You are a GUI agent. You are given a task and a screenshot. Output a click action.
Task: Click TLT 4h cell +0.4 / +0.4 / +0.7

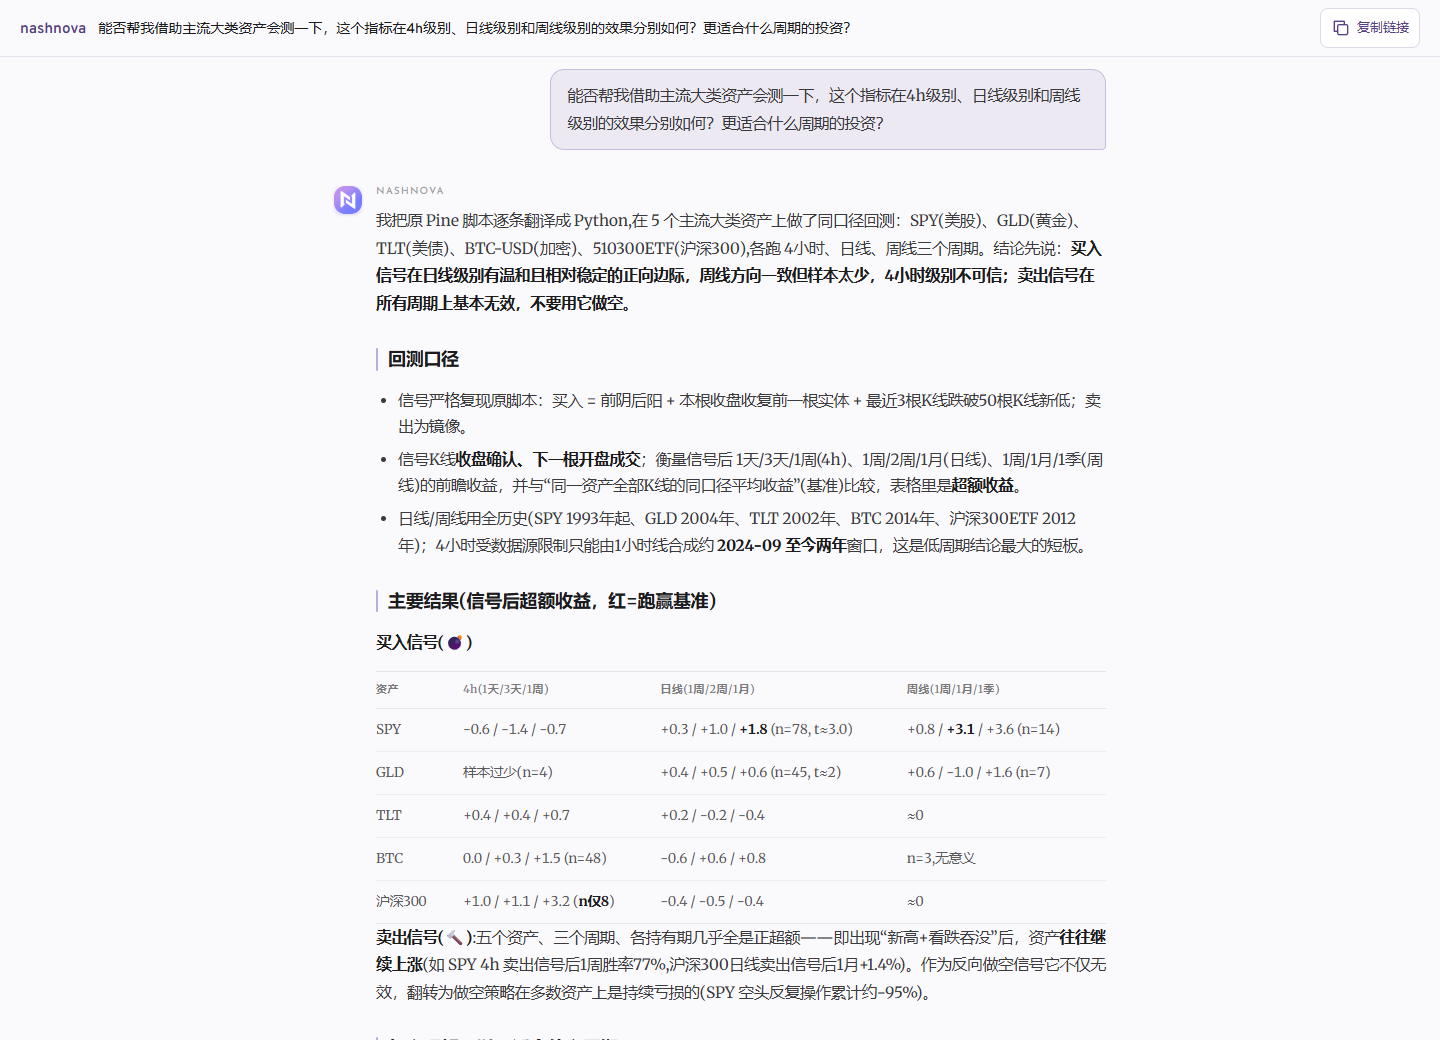(517, 815)
